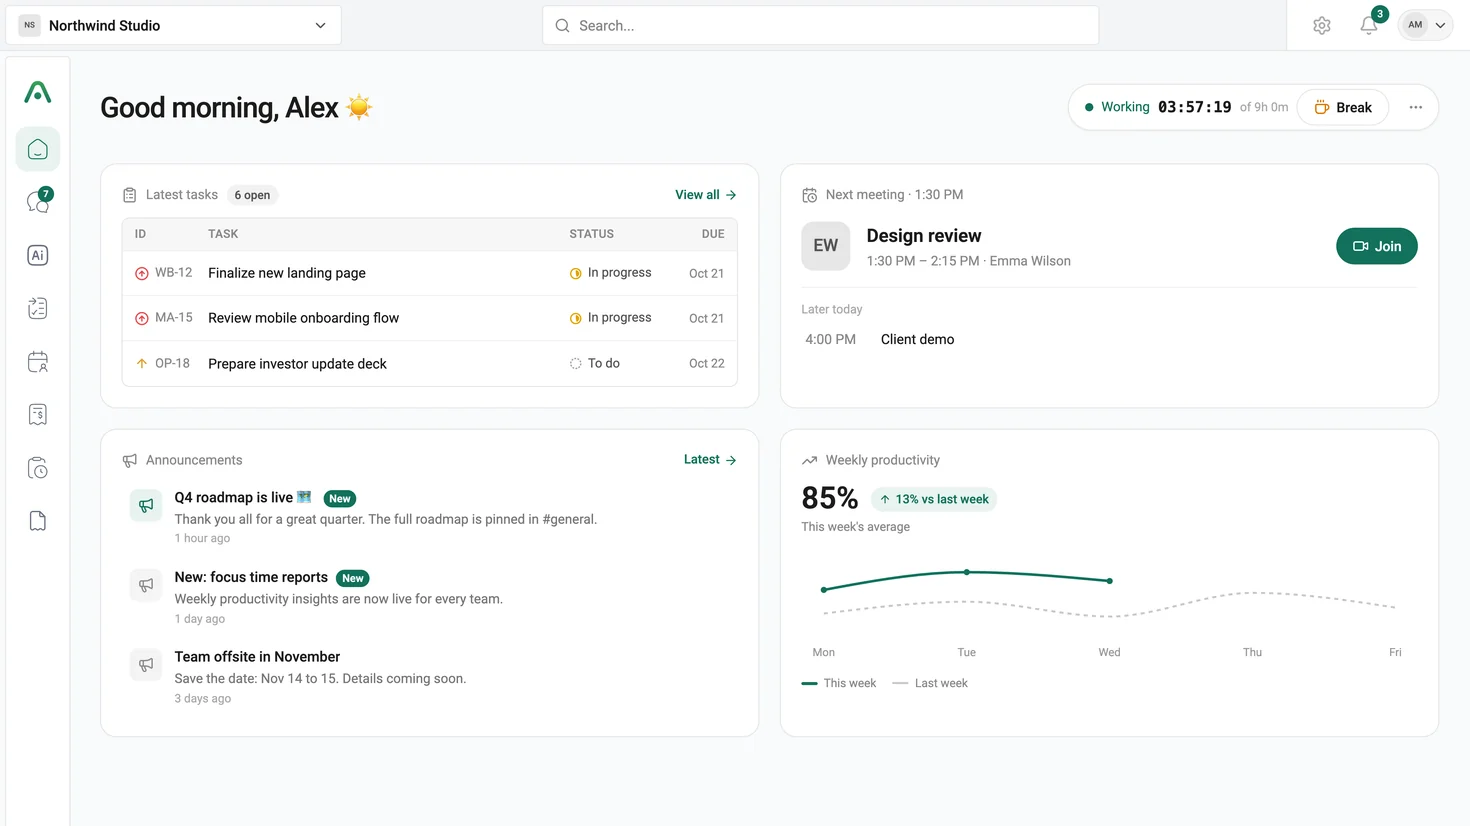Open the more options ellipsis next to Break

point(1416,108)
